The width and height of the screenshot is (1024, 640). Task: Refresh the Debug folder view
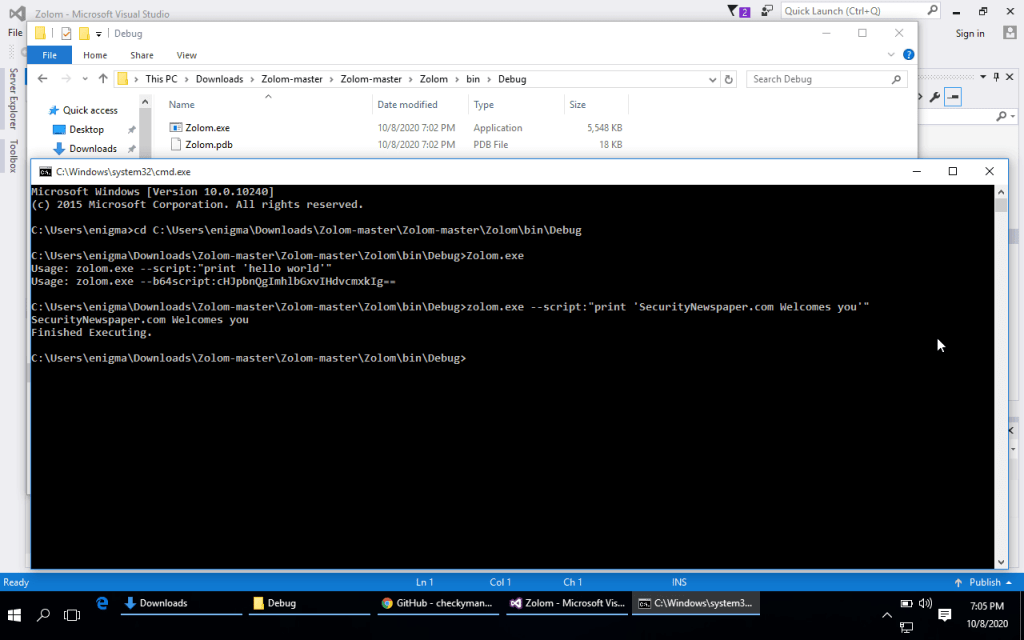(x=729, y=80)
